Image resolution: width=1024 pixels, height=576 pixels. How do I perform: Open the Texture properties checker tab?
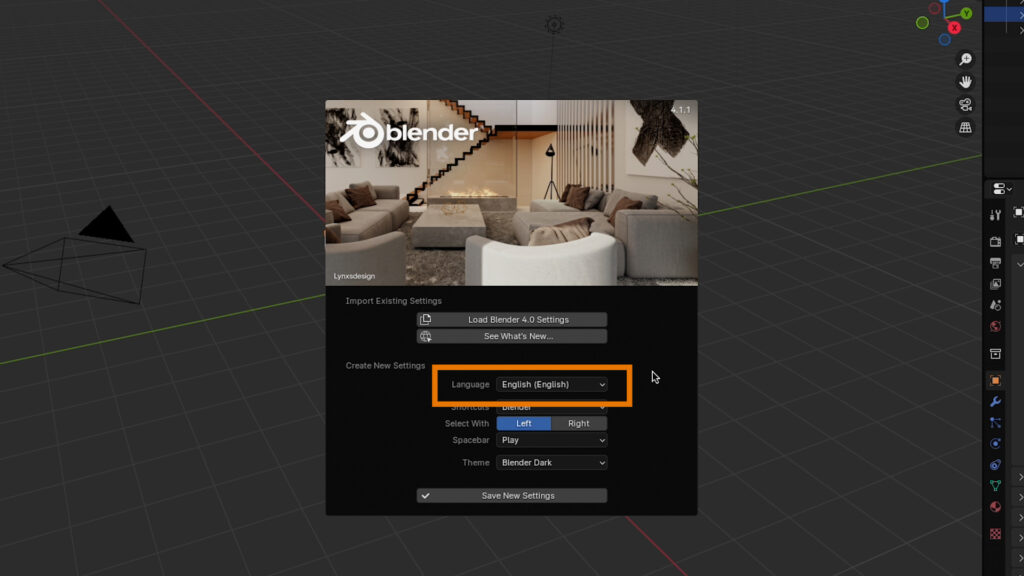[995, 534]
